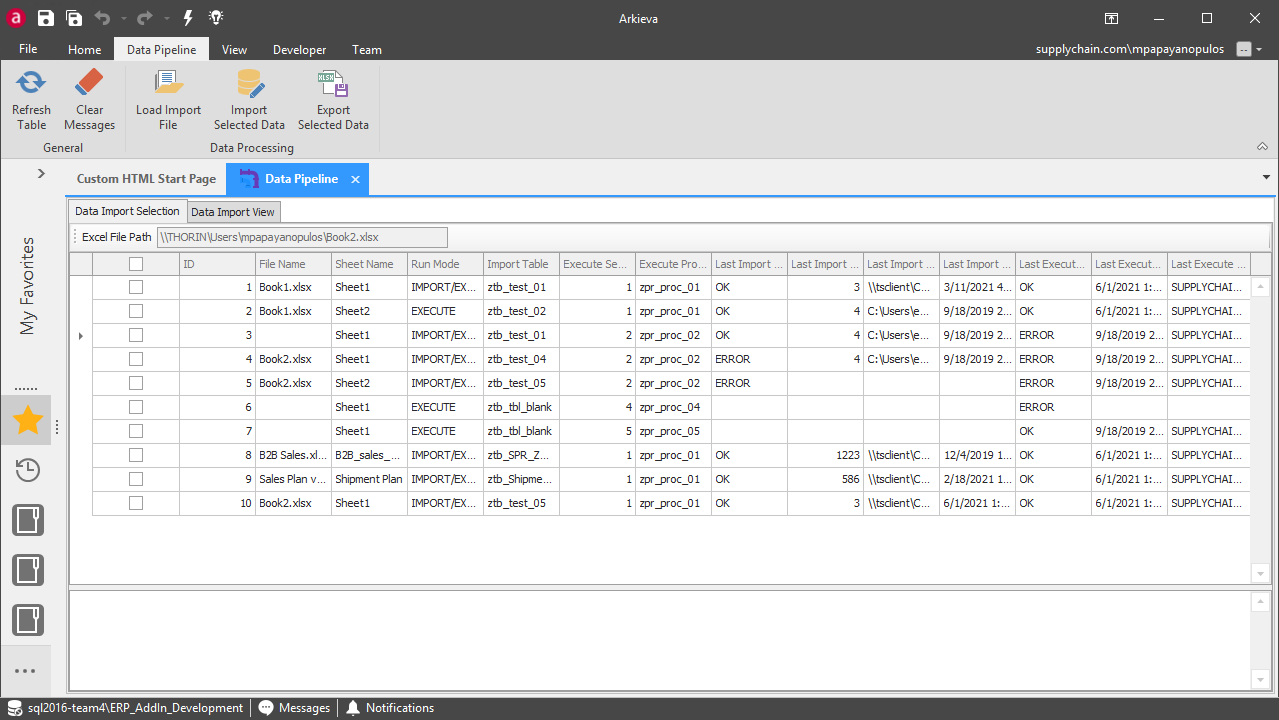Open the undo history dropdown arrow
The width and height of the screenshot is (1279, 720).
124,18
